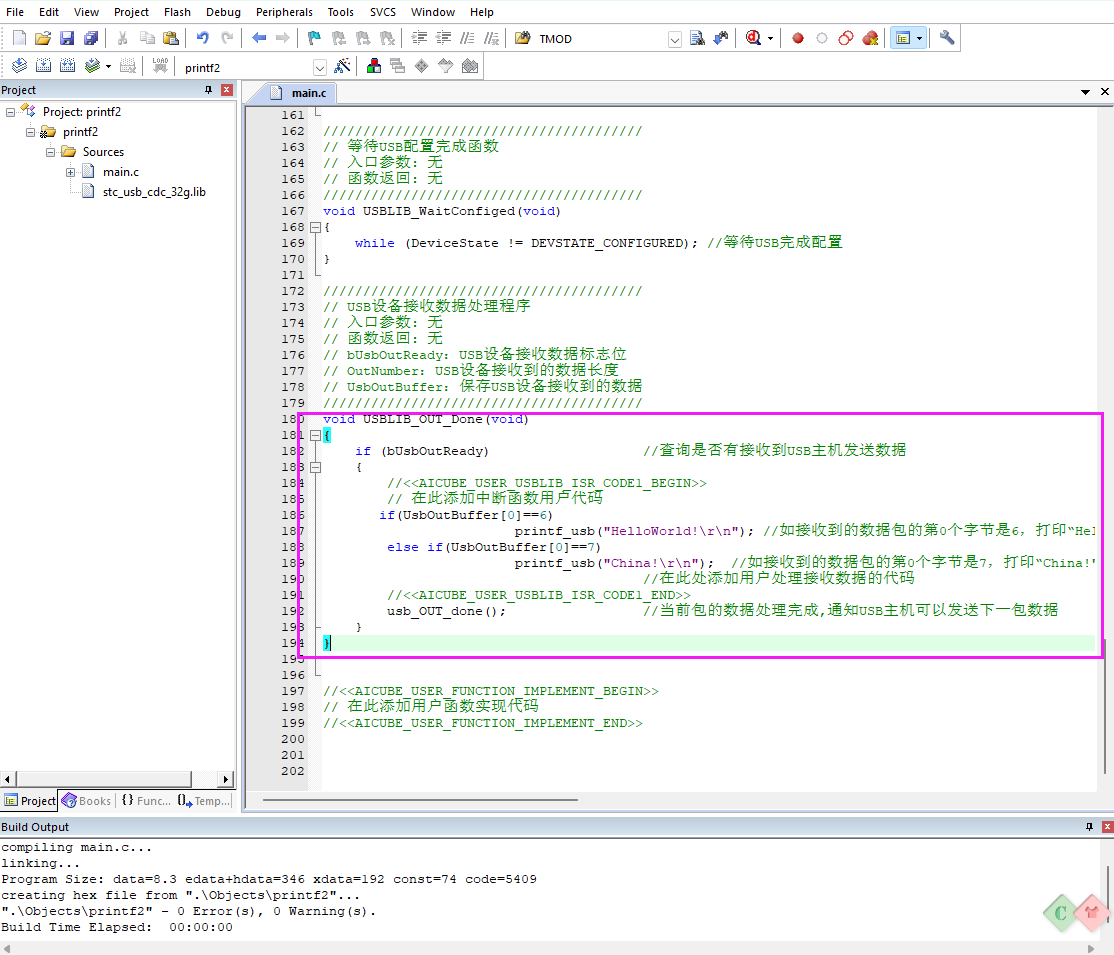
Task: Switch to the Books tab
Action: point(86,800)
